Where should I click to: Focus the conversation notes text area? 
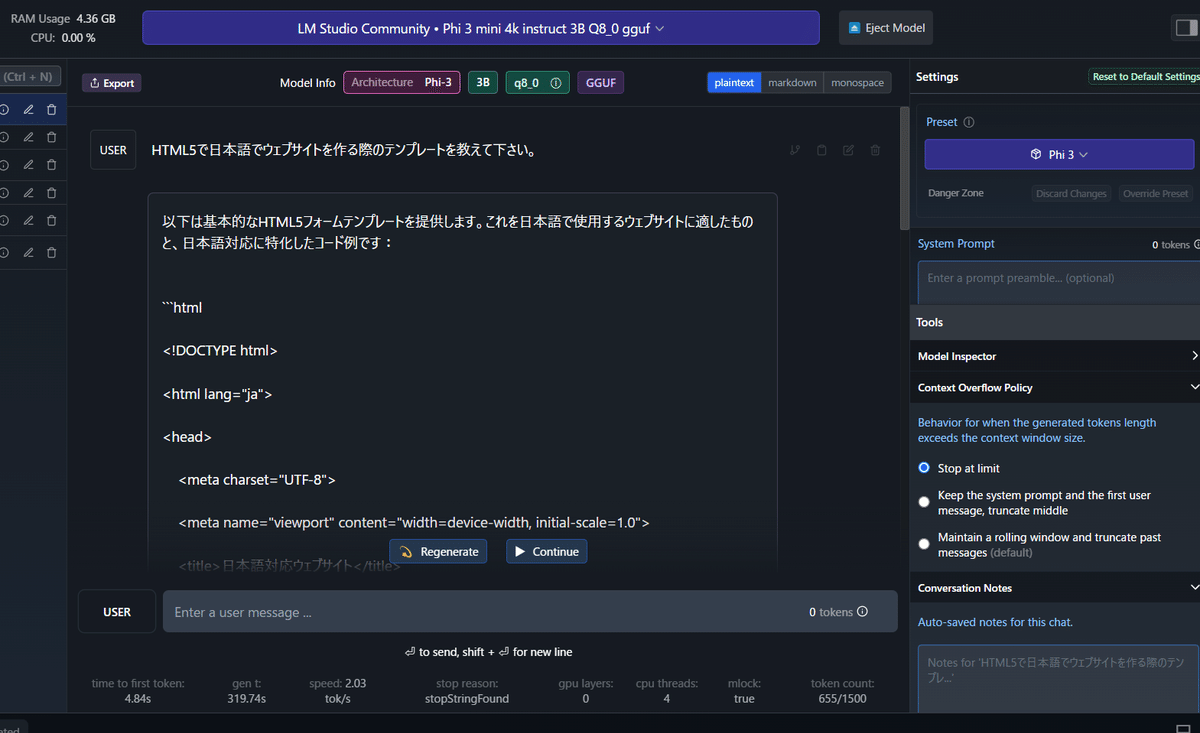pos(1057,679)
